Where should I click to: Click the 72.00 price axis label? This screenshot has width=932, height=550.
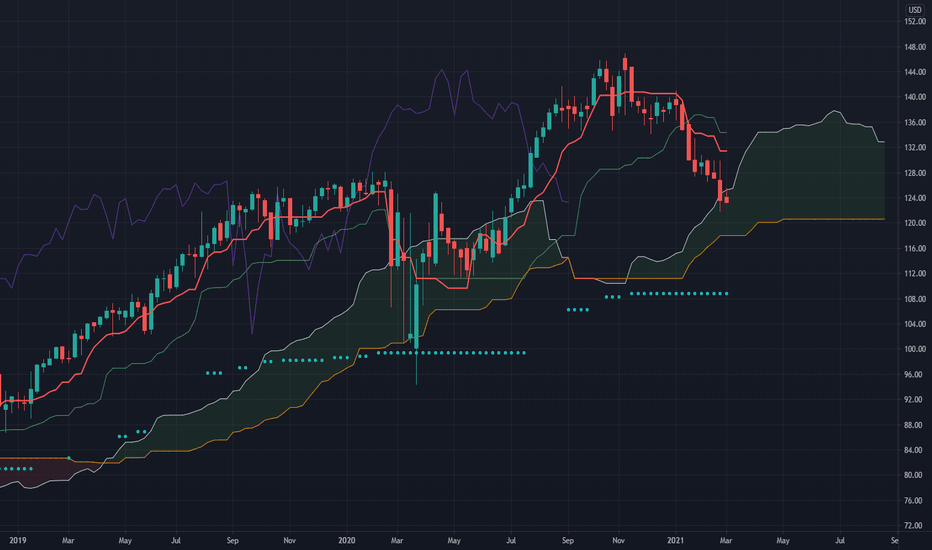[914, 526]
